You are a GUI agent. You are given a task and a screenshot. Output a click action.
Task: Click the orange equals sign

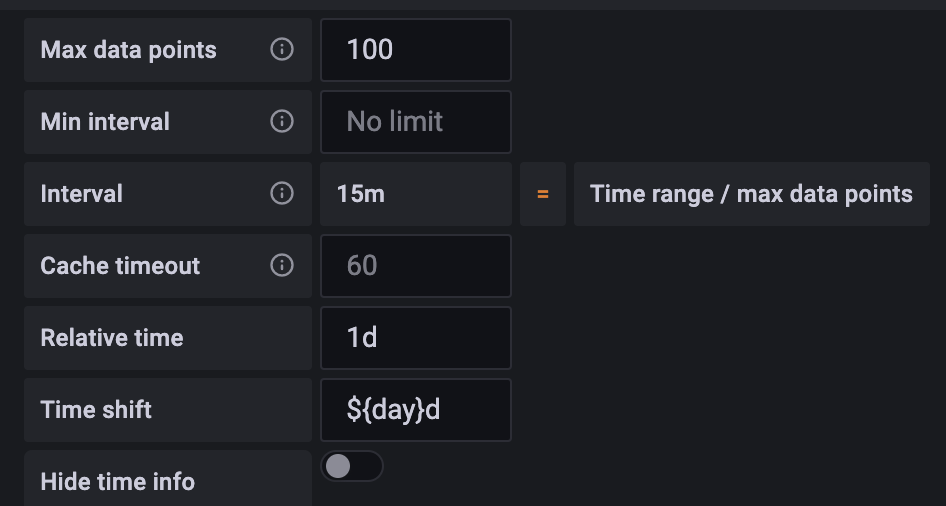[x=543, y=194]
